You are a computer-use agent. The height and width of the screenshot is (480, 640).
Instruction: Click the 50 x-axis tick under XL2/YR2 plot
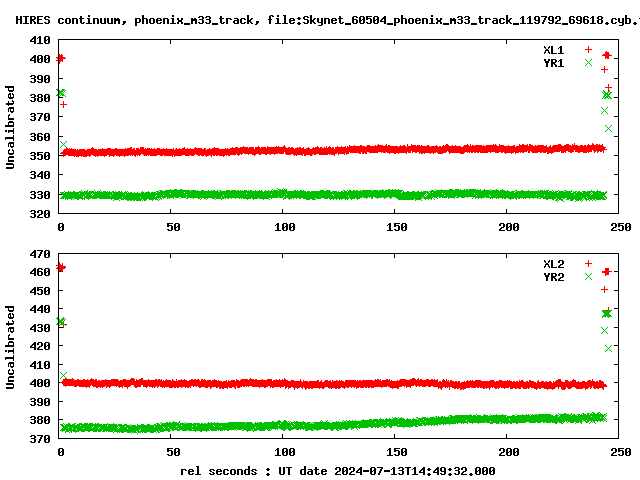point(173,452)
